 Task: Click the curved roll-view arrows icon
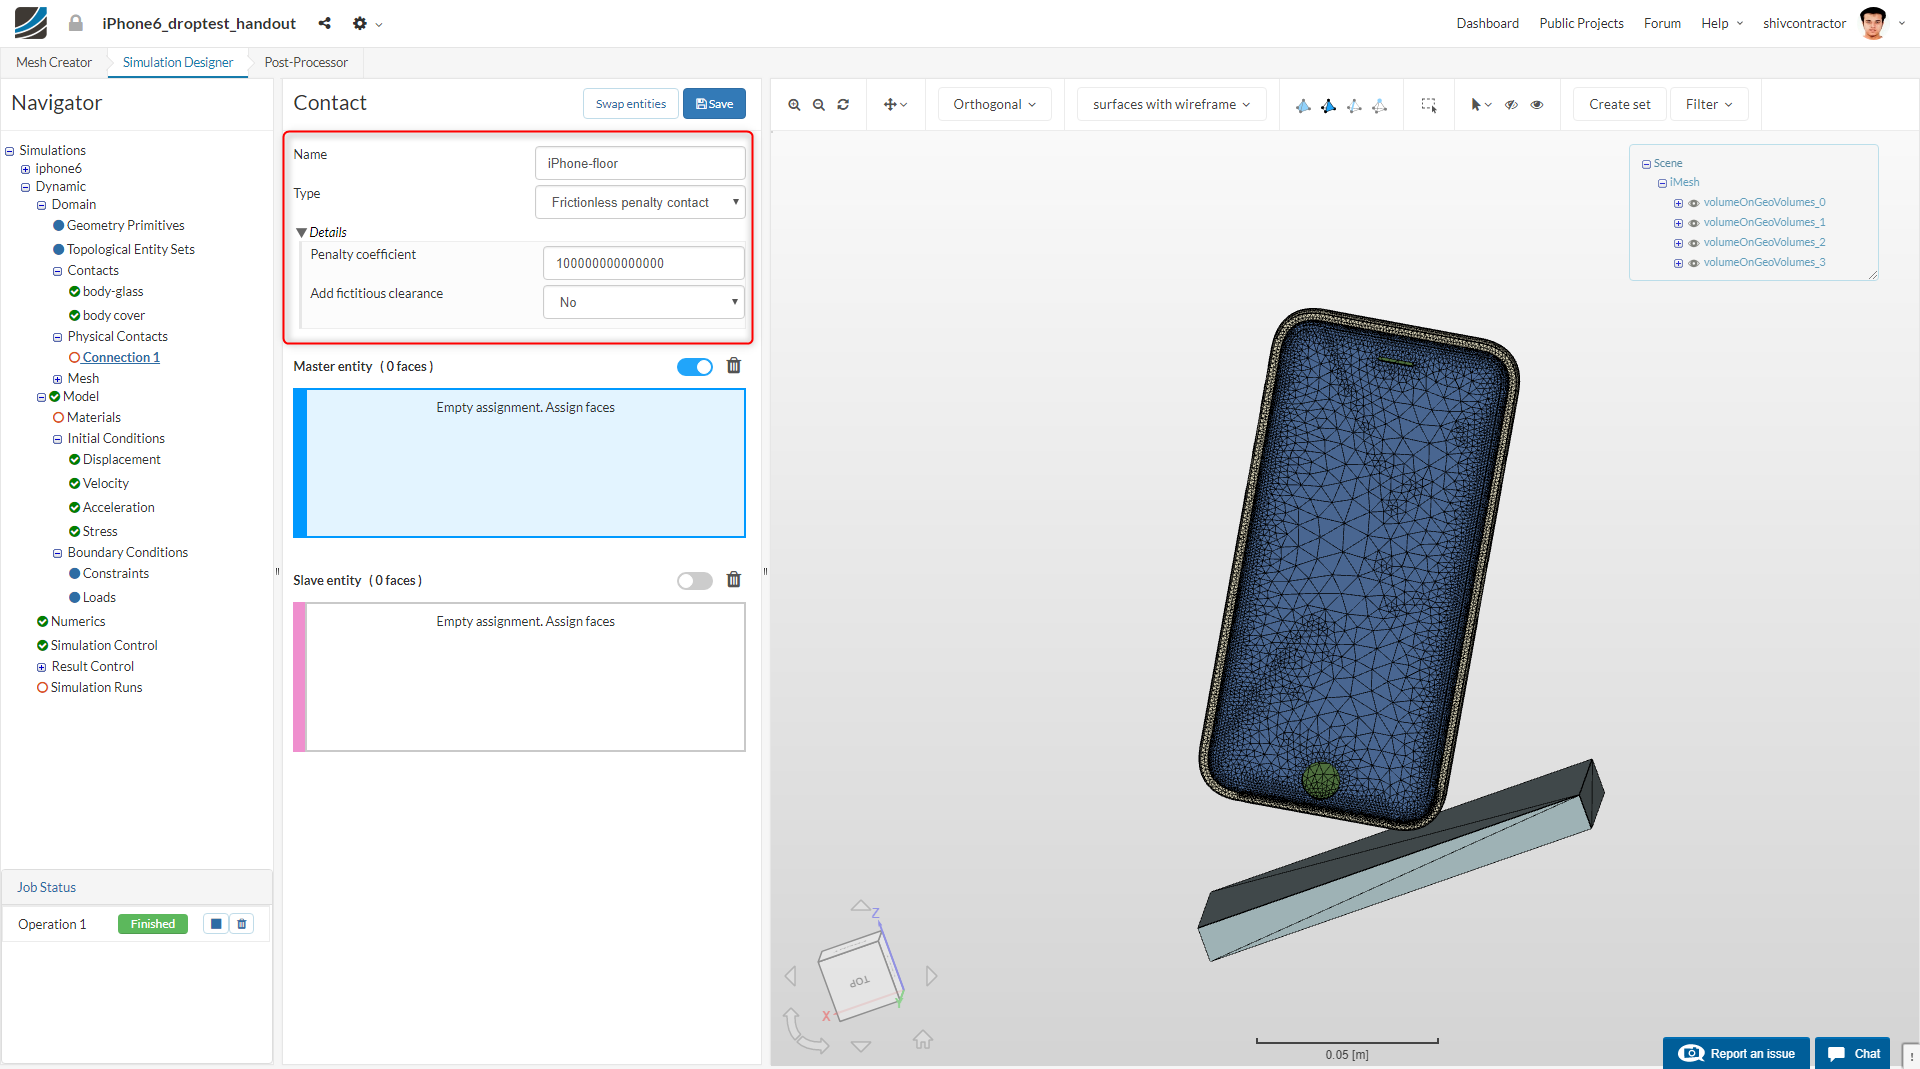click(x=805, y=1031)
